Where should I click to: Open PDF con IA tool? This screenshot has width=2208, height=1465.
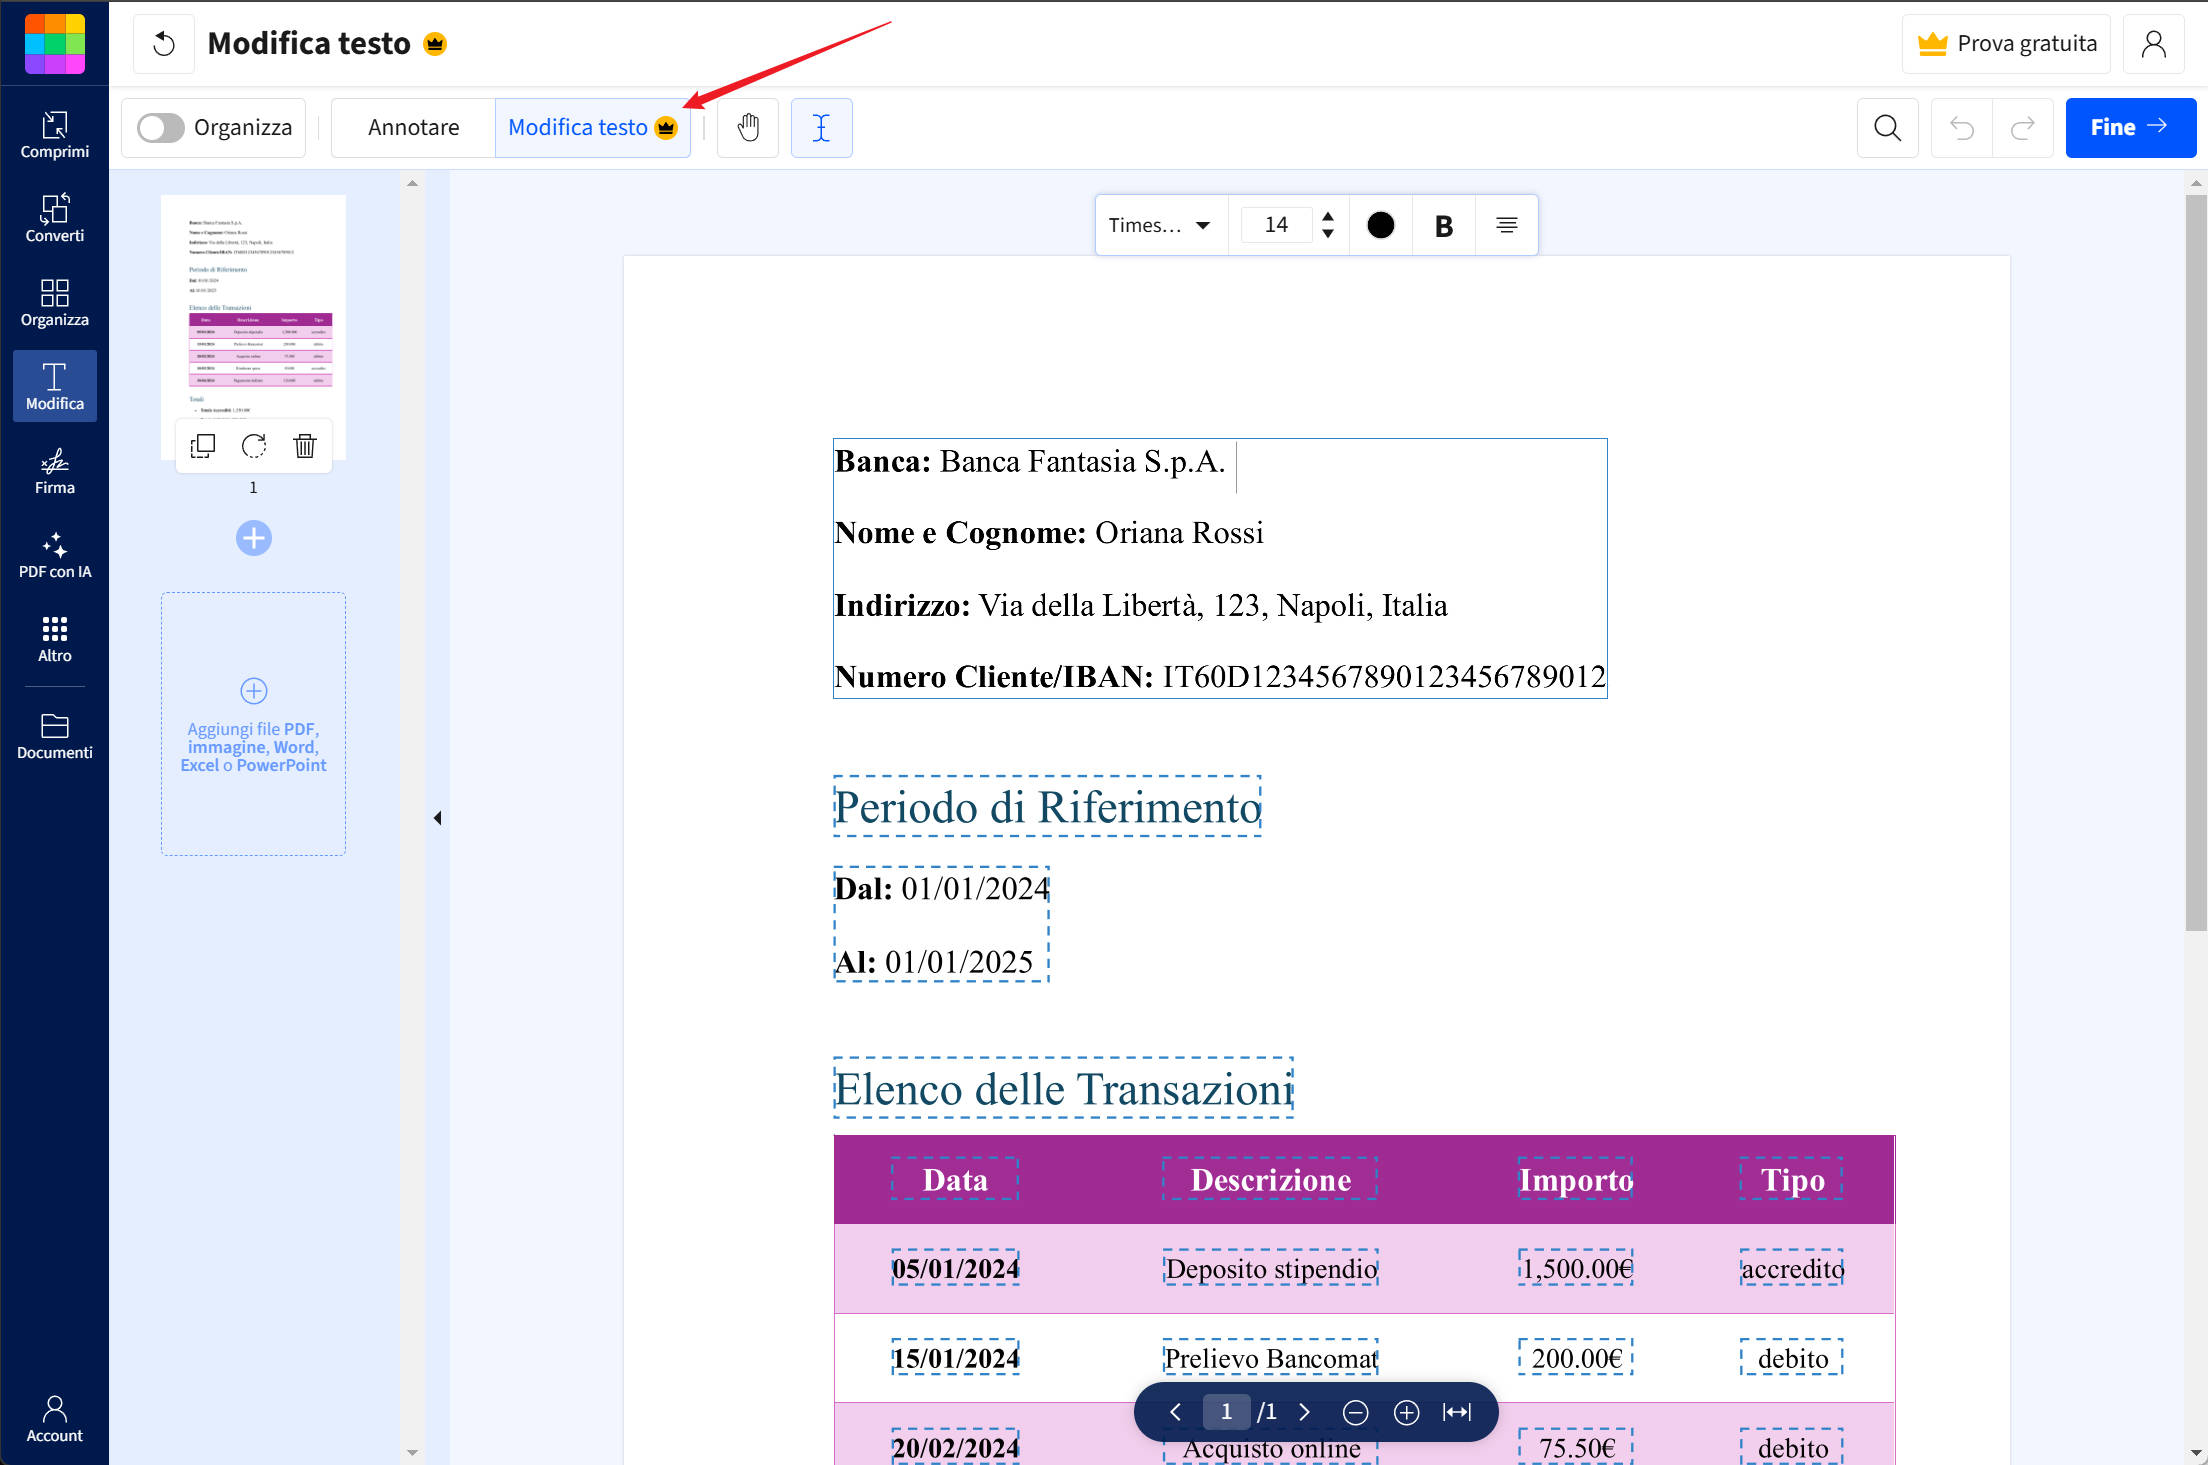coord(54,555)
